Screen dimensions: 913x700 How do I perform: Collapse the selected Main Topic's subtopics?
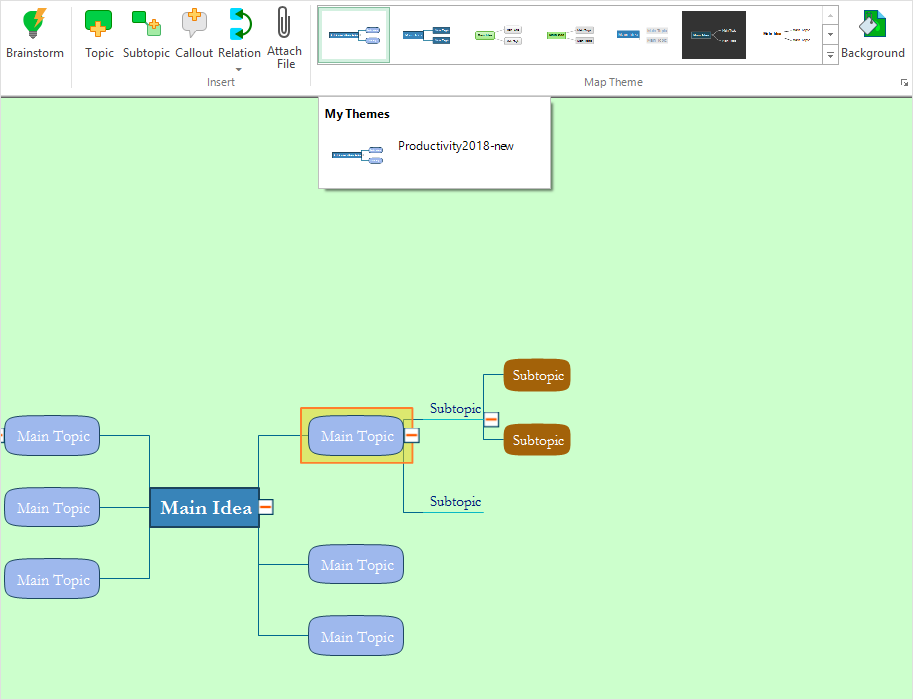411,436
